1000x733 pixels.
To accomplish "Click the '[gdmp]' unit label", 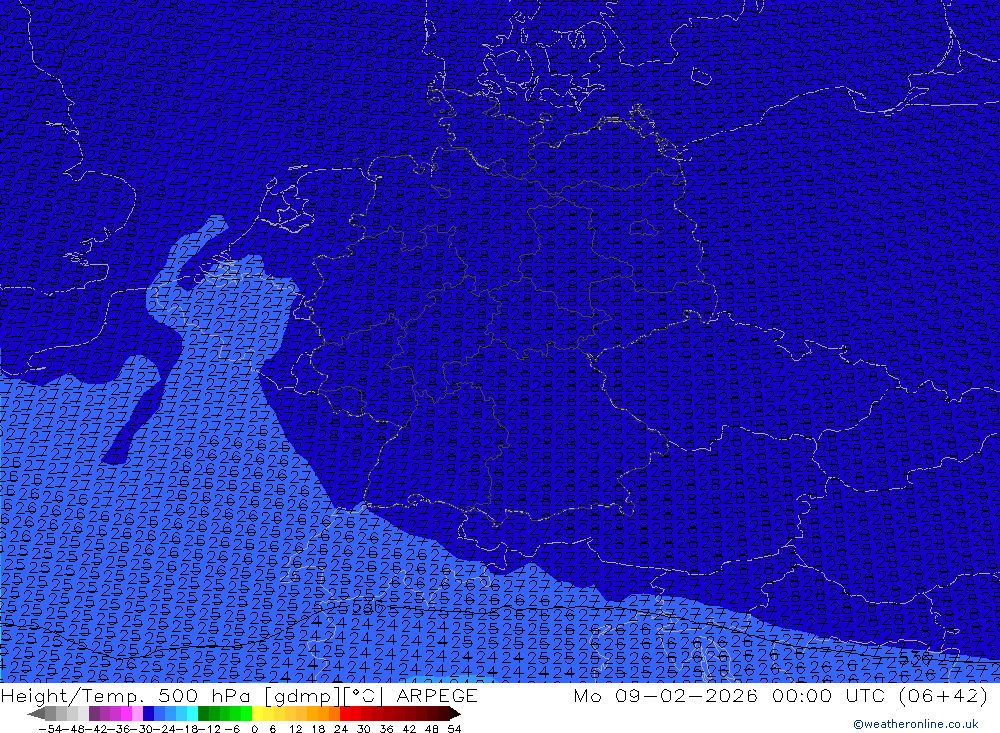I will tap(302, 696).
